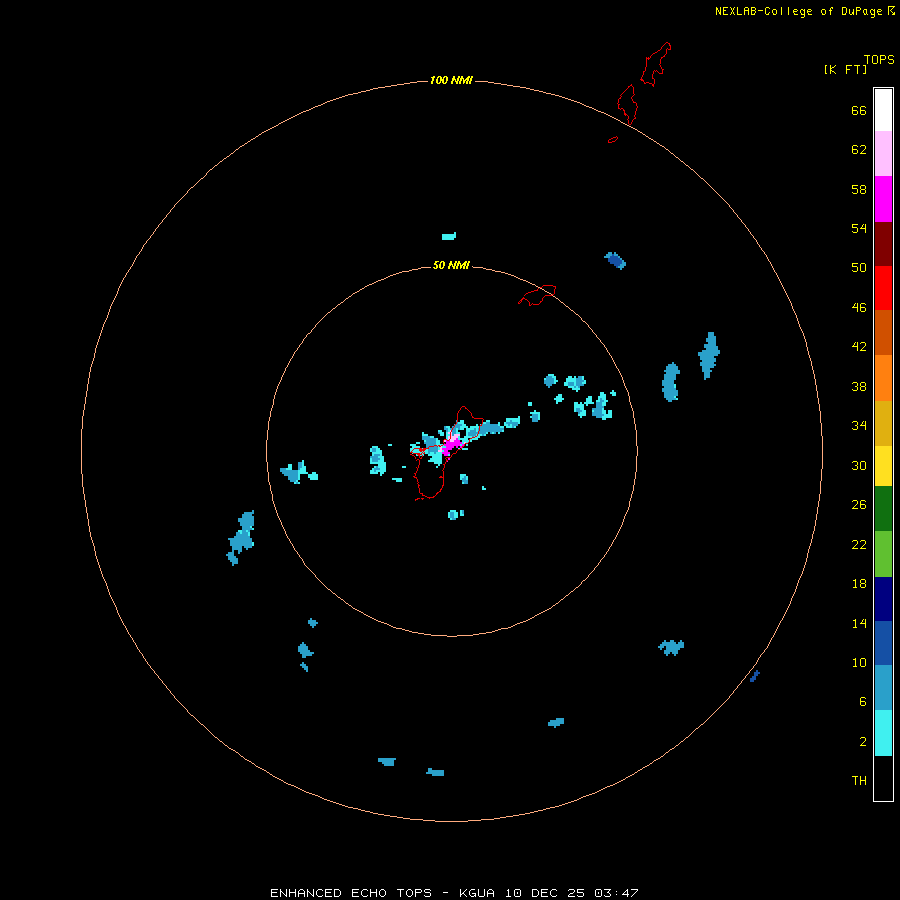Click the TOPS legend title
This screenshot has height=900, width=900.
pyautogui.click(x=879, y=59)
